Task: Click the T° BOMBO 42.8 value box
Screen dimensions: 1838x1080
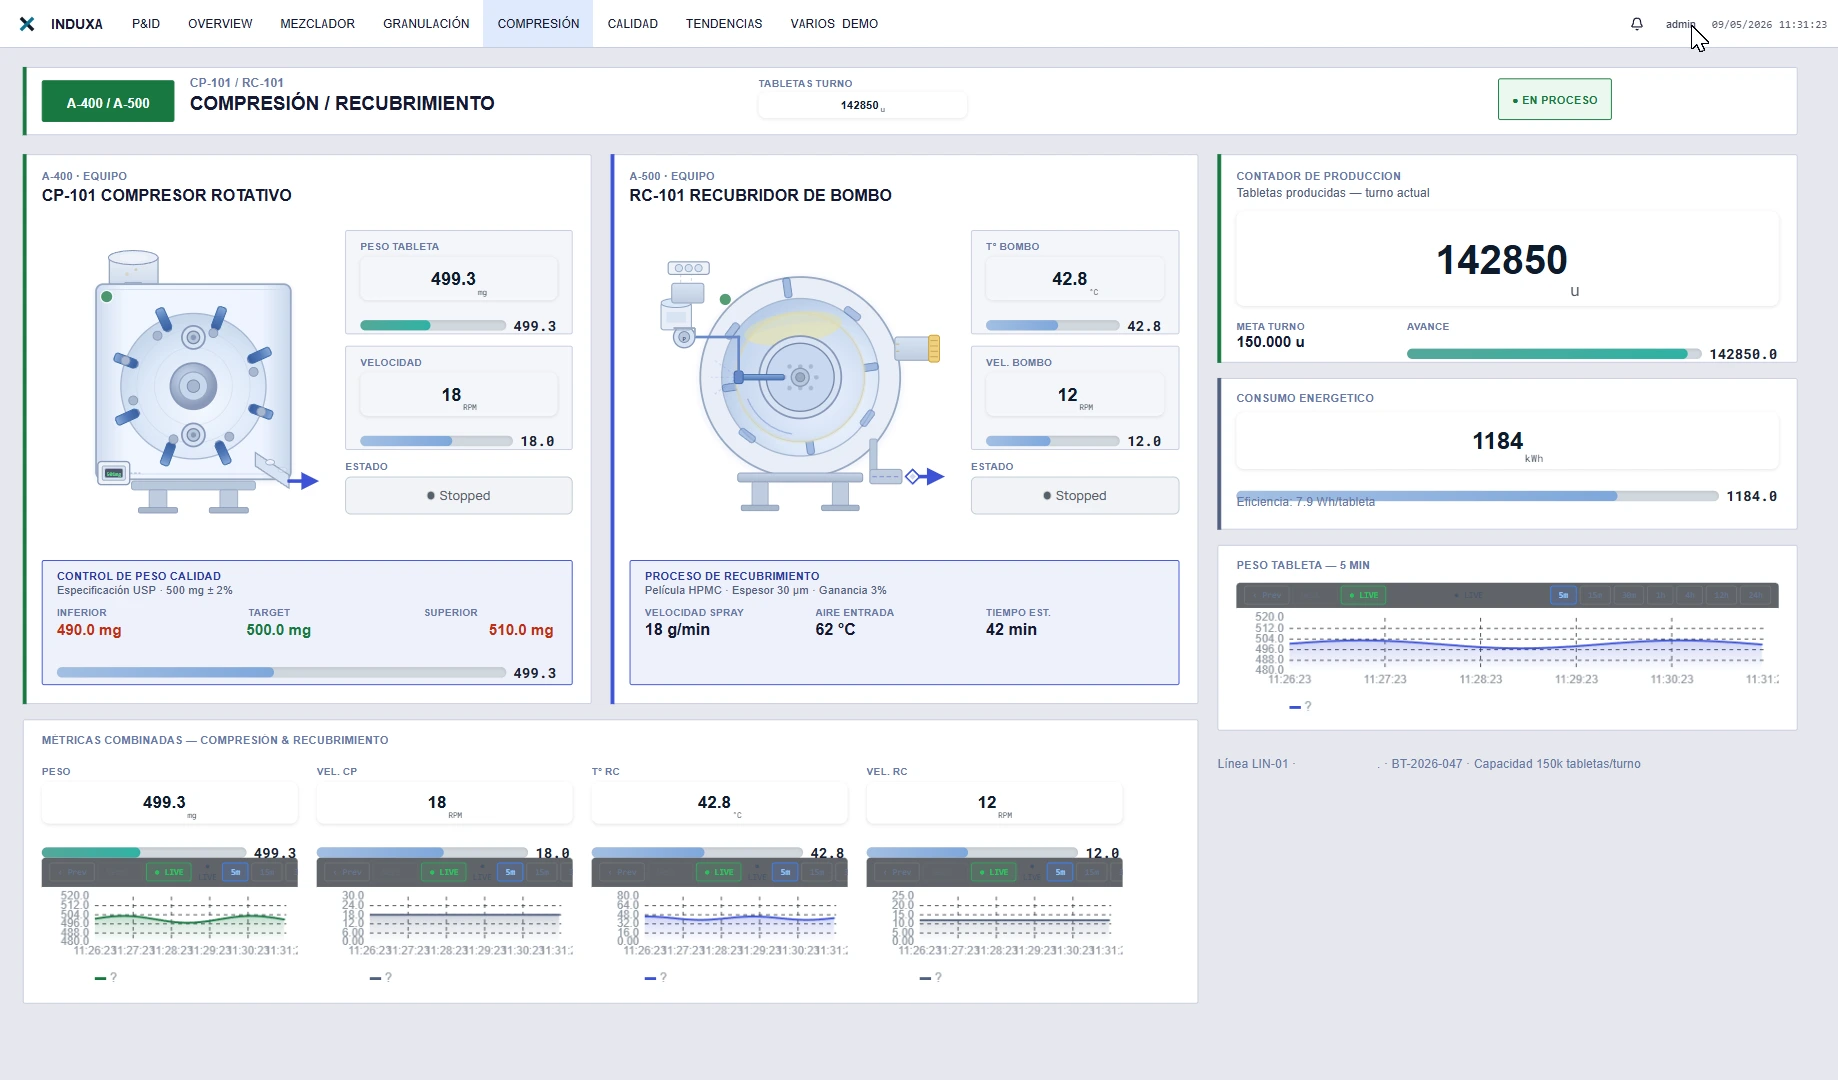Action: click(x=1075, y=279)
